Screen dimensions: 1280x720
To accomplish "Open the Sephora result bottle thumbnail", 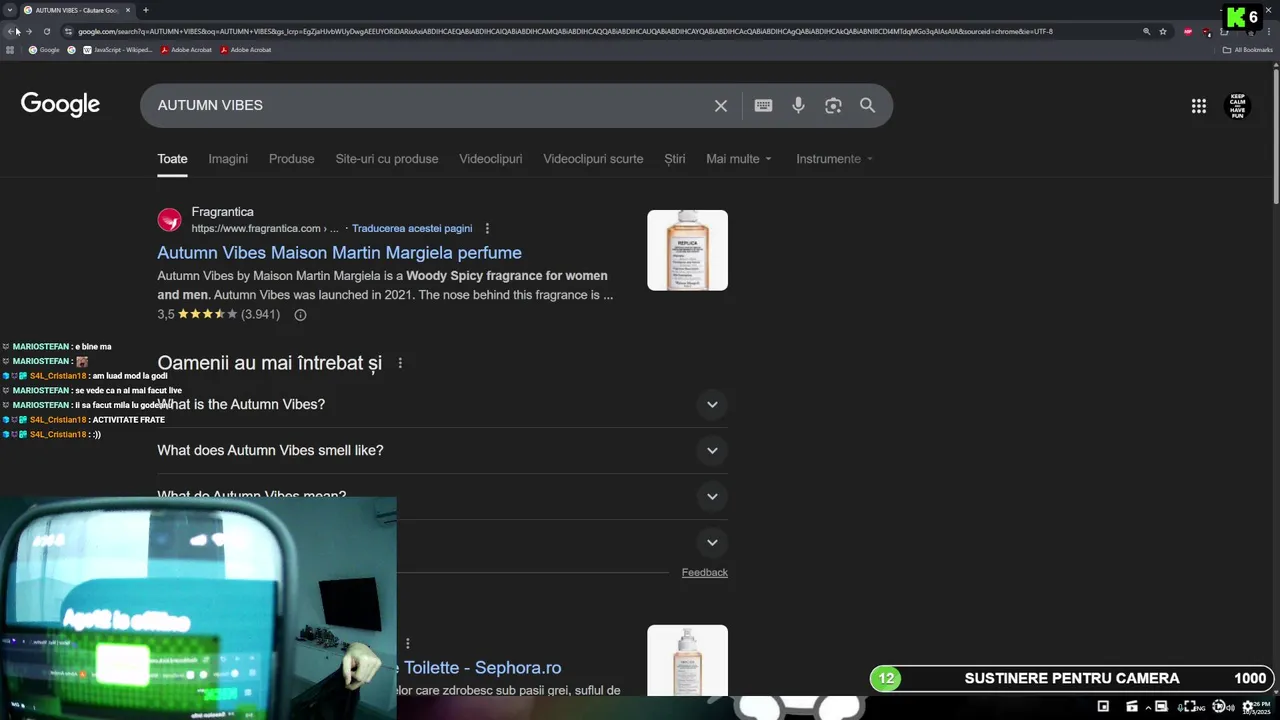I will pyautogui.click(x=687, y=660).
